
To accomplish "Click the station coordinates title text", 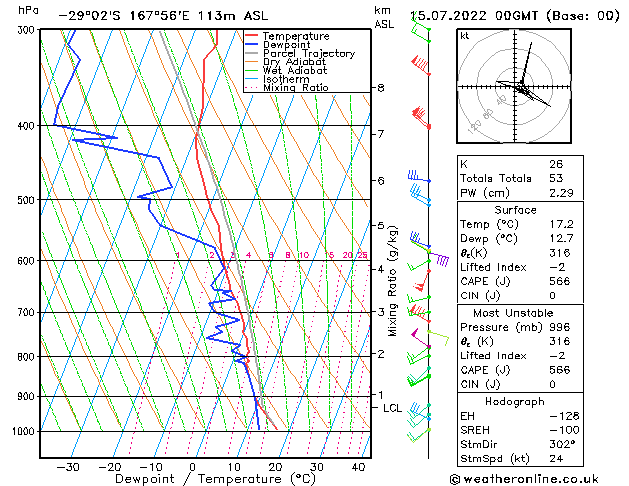I will [x=163, y=16].
